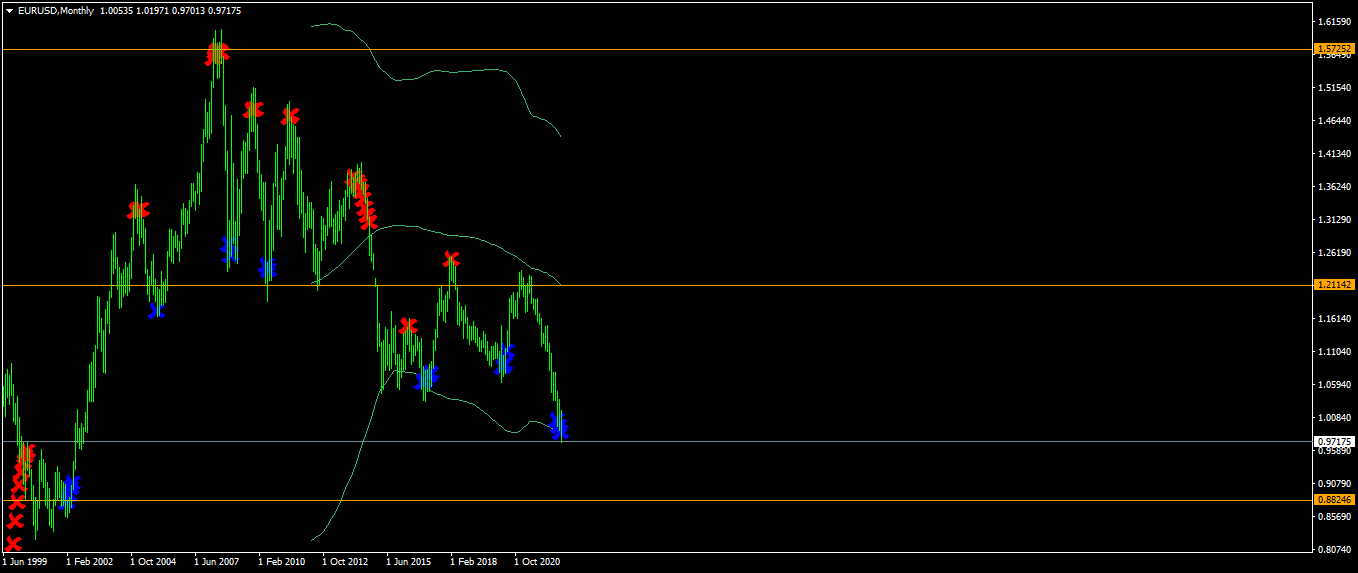Click the 1.46440 price scale value
Viewport: 1358px width, 573px height.
1334,121
